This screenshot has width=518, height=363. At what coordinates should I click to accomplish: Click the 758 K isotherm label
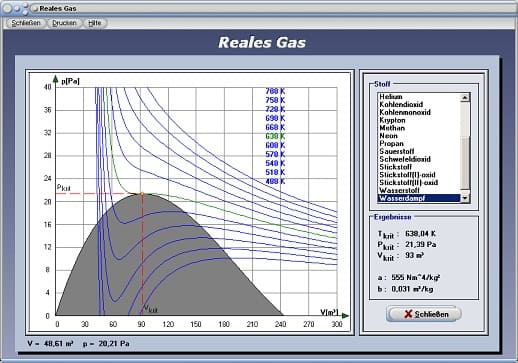click(x=275, y=100)
